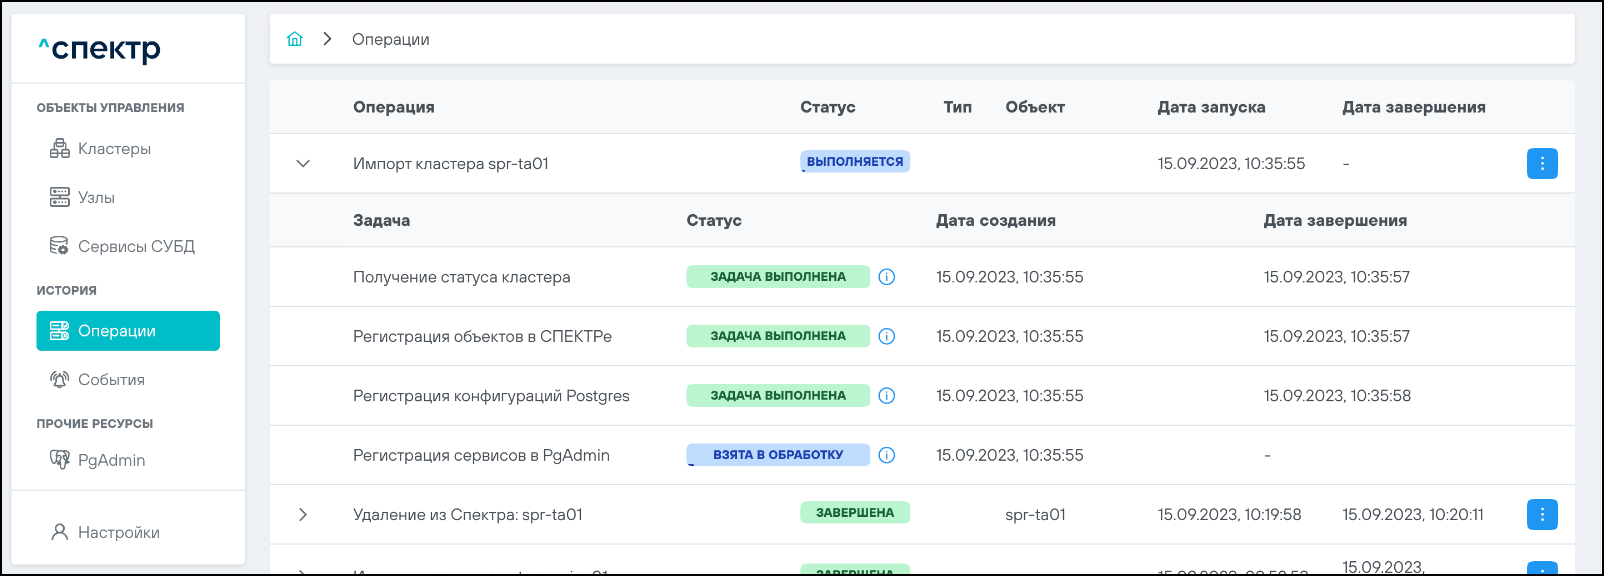Screen dimensions: 1604x576
Task: Open Настройки in sidebar
Action: click(118, 532)
